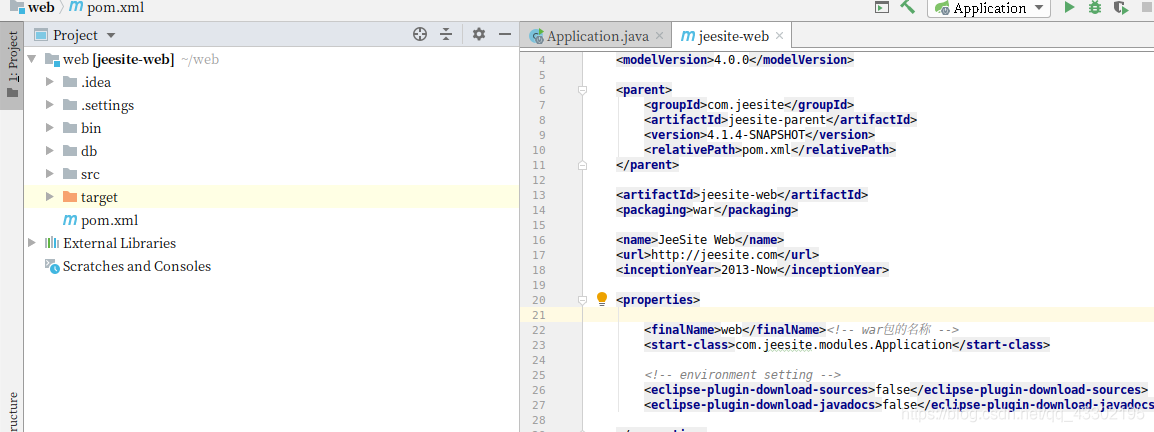Viewport: 1154px width, 432px height.
Task: Run with Coverage using shield icon
Action: pos(1121,8)
